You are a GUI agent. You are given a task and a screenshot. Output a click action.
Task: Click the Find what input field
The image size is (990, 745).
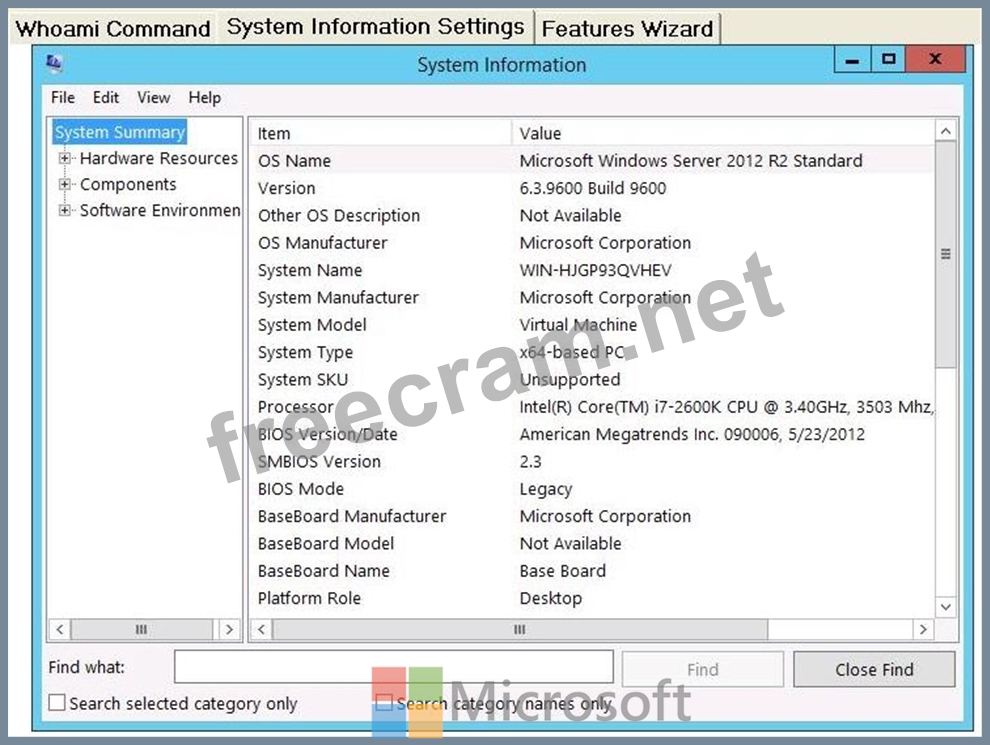pyautogui.click(x=393, y=667)
